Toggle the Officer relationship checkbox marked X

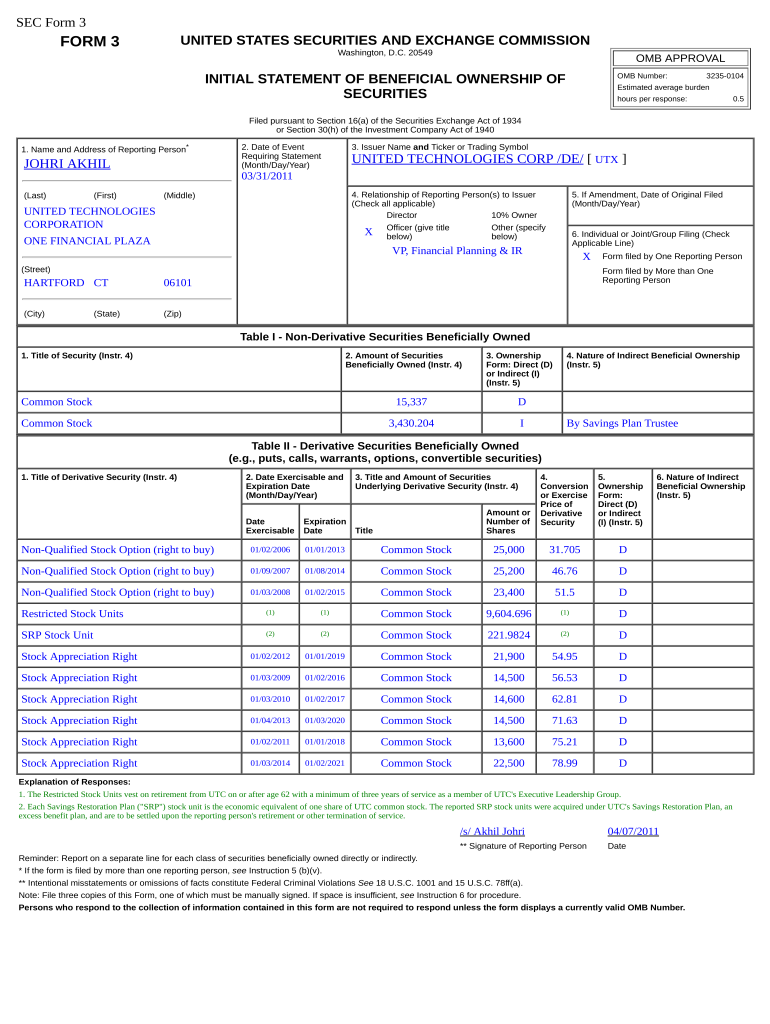coord(368,232)
